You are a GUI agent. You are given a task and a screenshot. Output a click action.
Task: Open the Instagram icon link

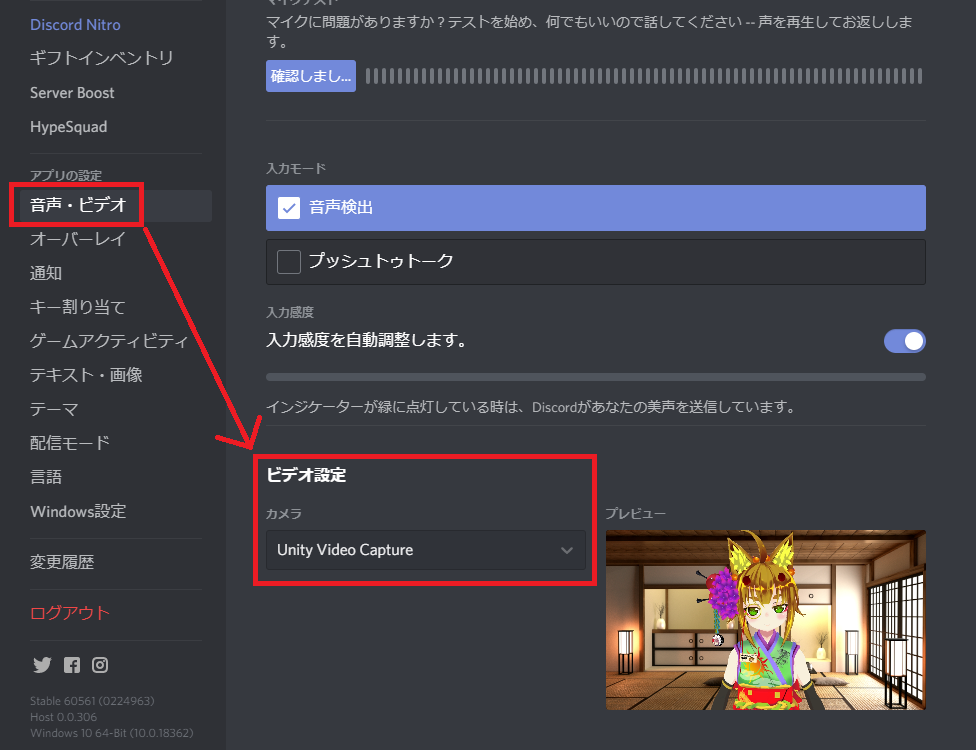click(100, 665)
